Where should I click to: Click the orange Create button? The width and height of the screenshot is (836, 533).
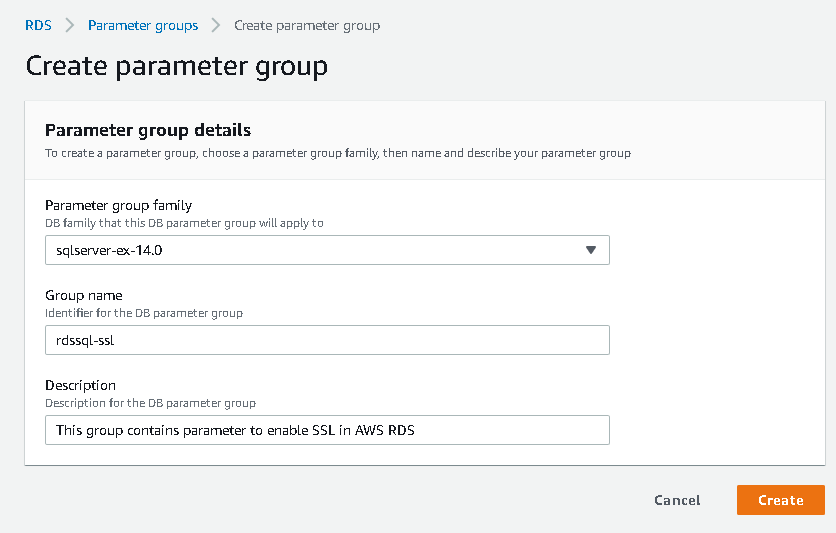pyautogui.click(x=780, y=500)
